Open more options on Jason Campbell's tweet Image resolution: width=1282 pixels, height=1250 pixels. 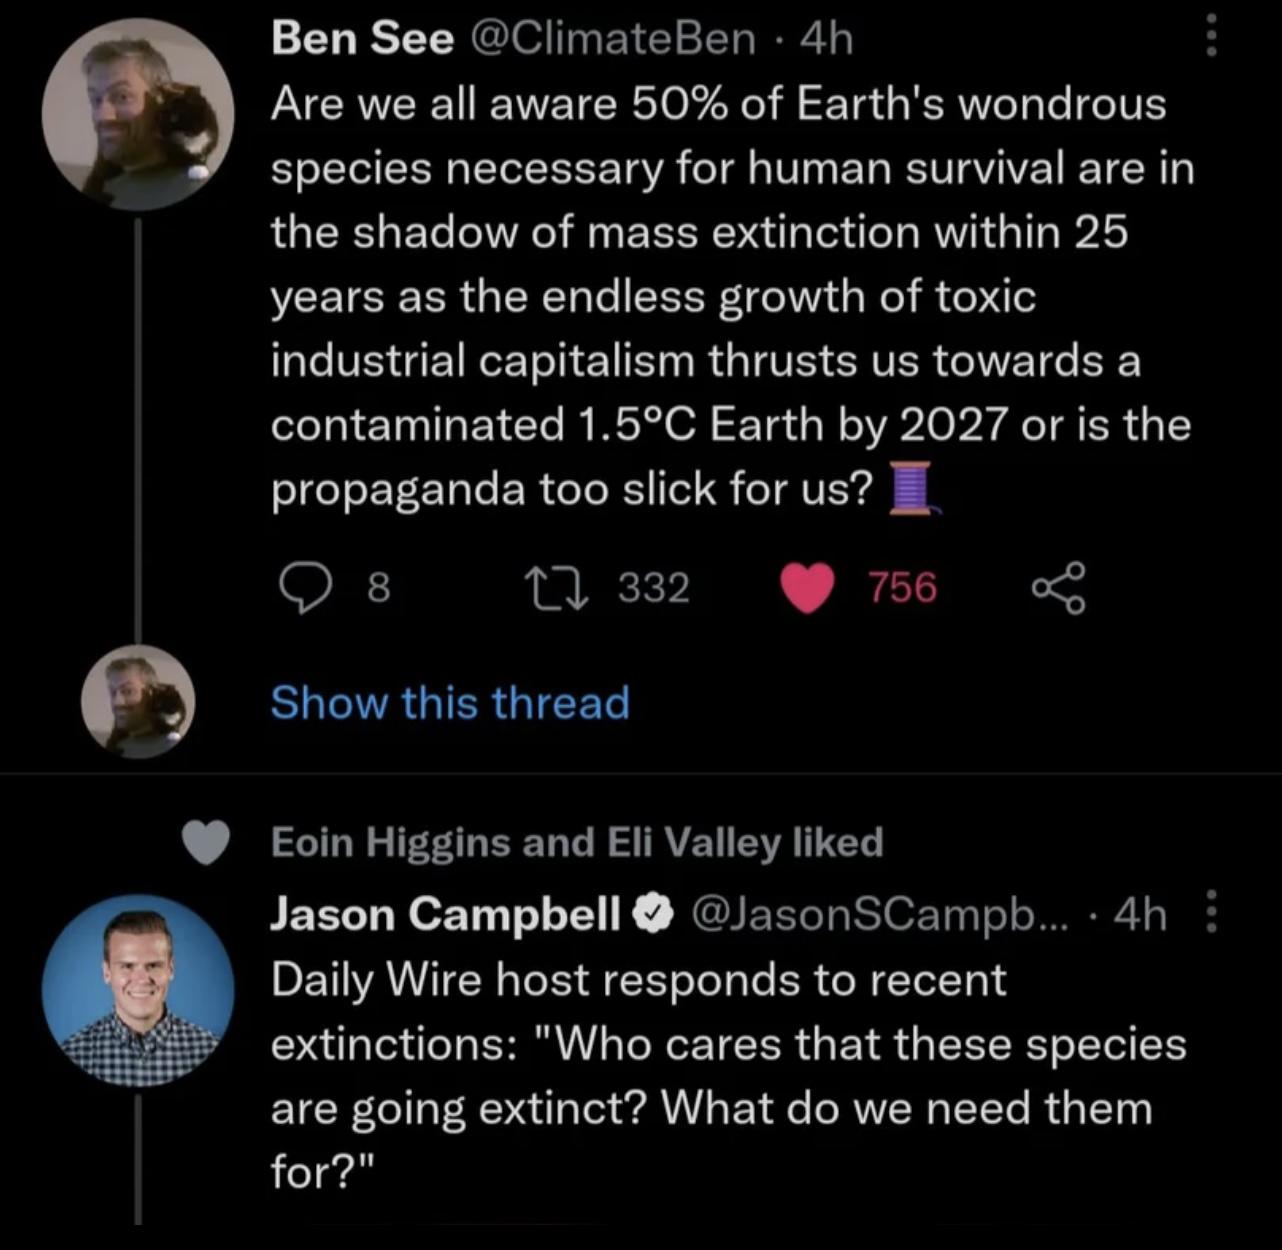(1211, 912)
